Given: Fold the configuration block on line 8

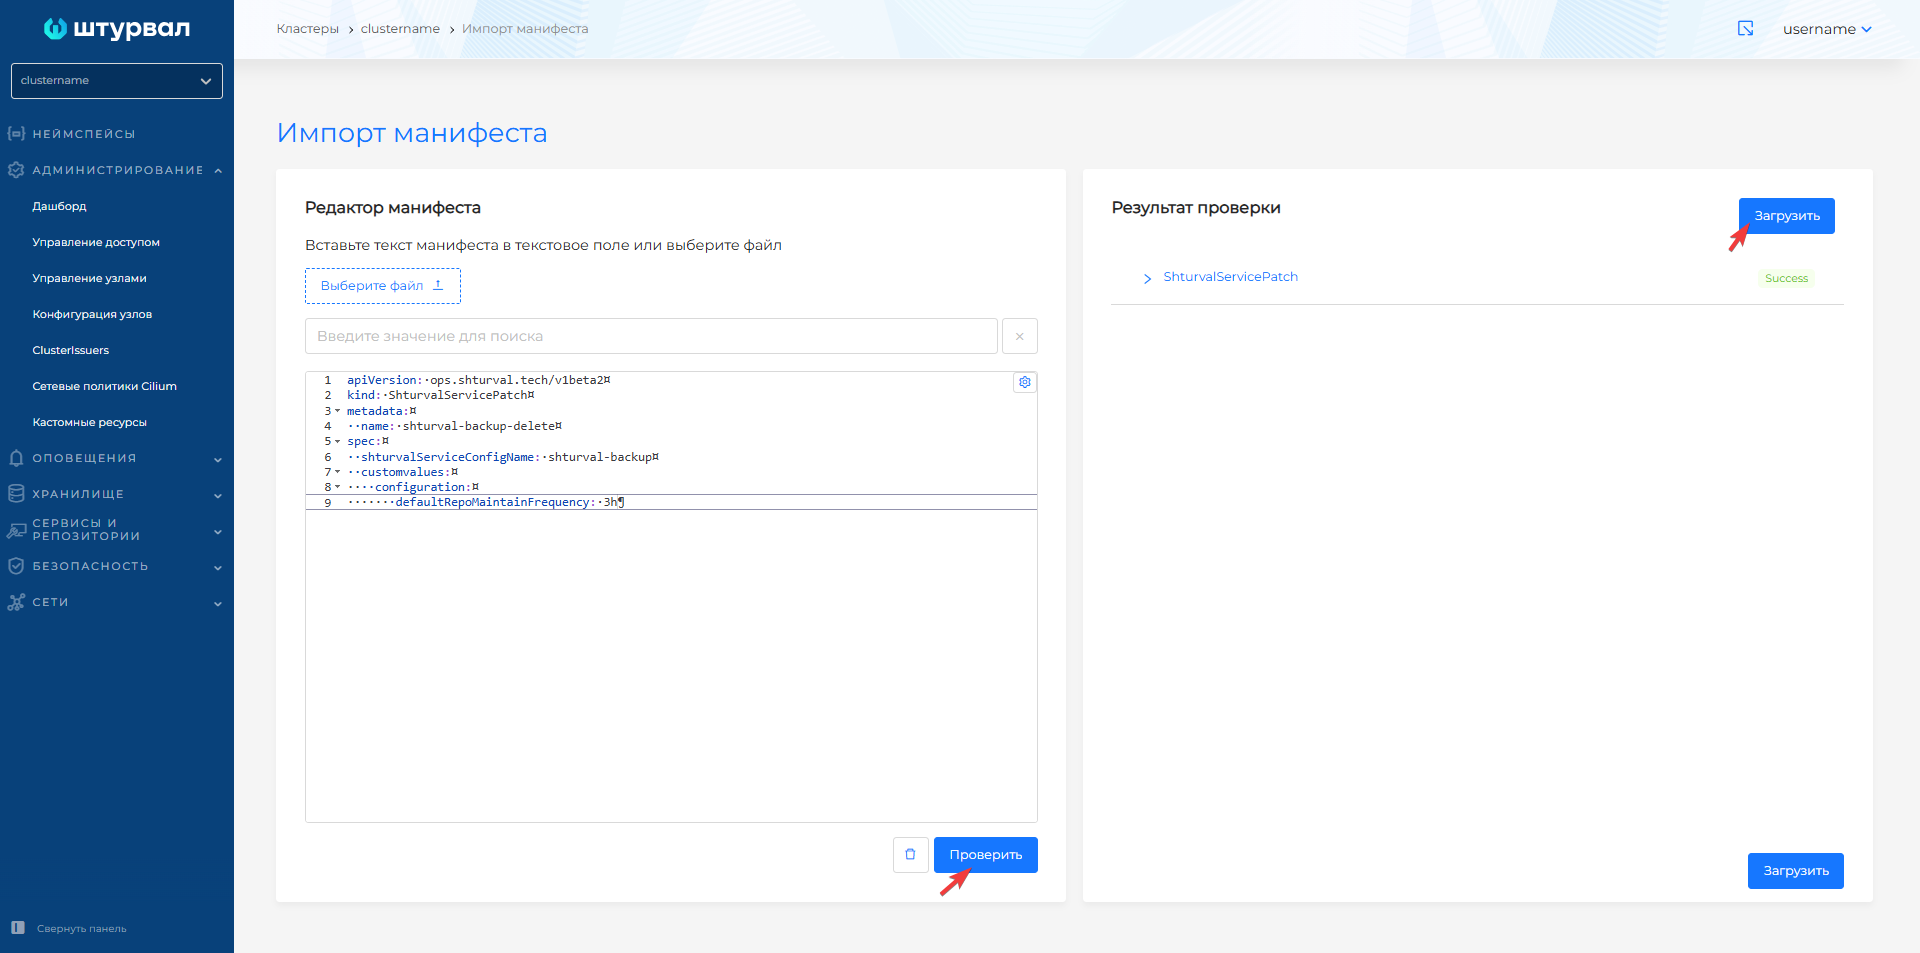Looking at the screenshot, I should tap(337, 487).
